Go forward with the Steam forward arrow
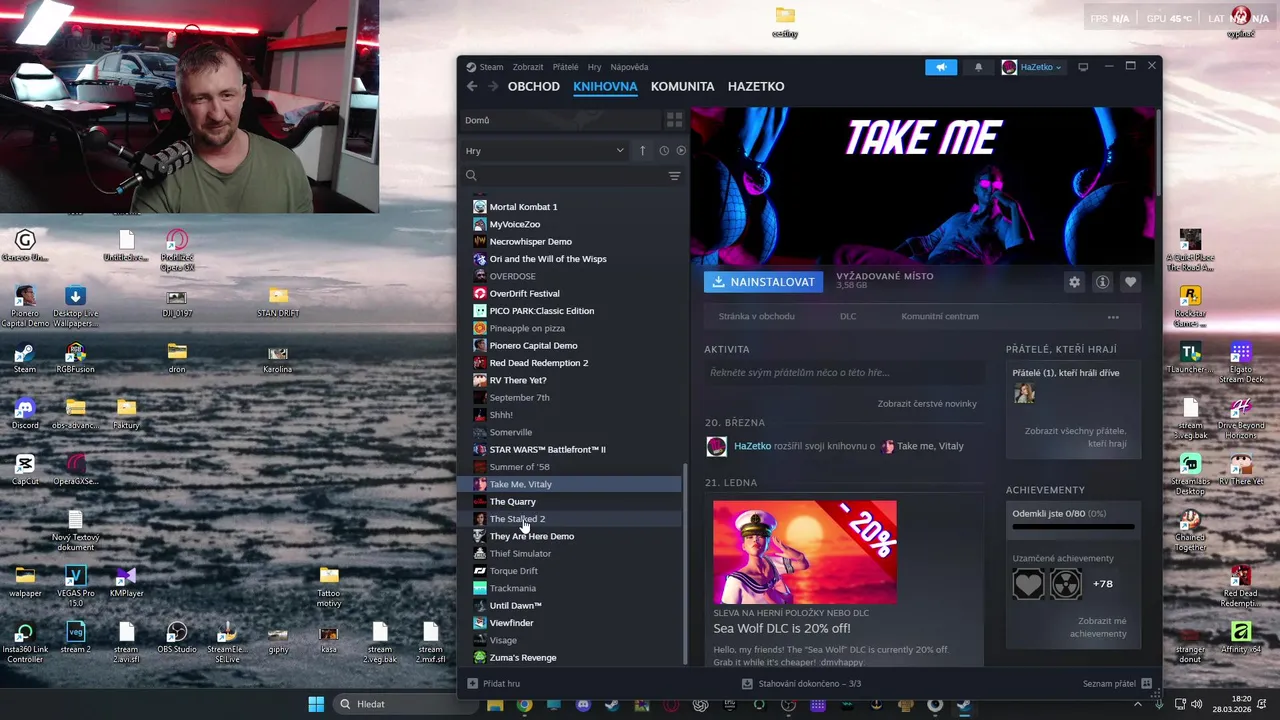 tap(493, 86)
